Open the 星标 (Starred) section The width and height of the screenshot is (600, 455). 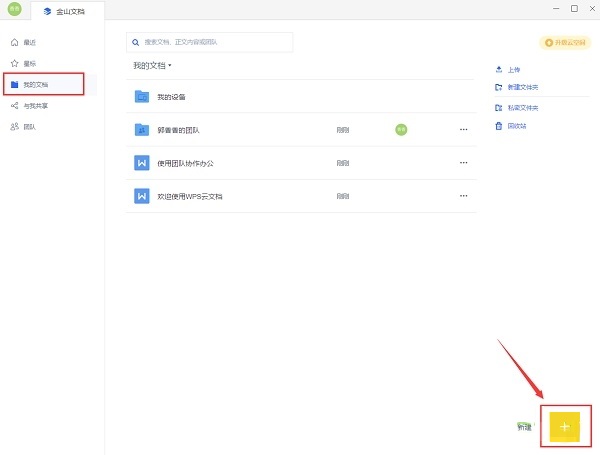pos(29,63)
